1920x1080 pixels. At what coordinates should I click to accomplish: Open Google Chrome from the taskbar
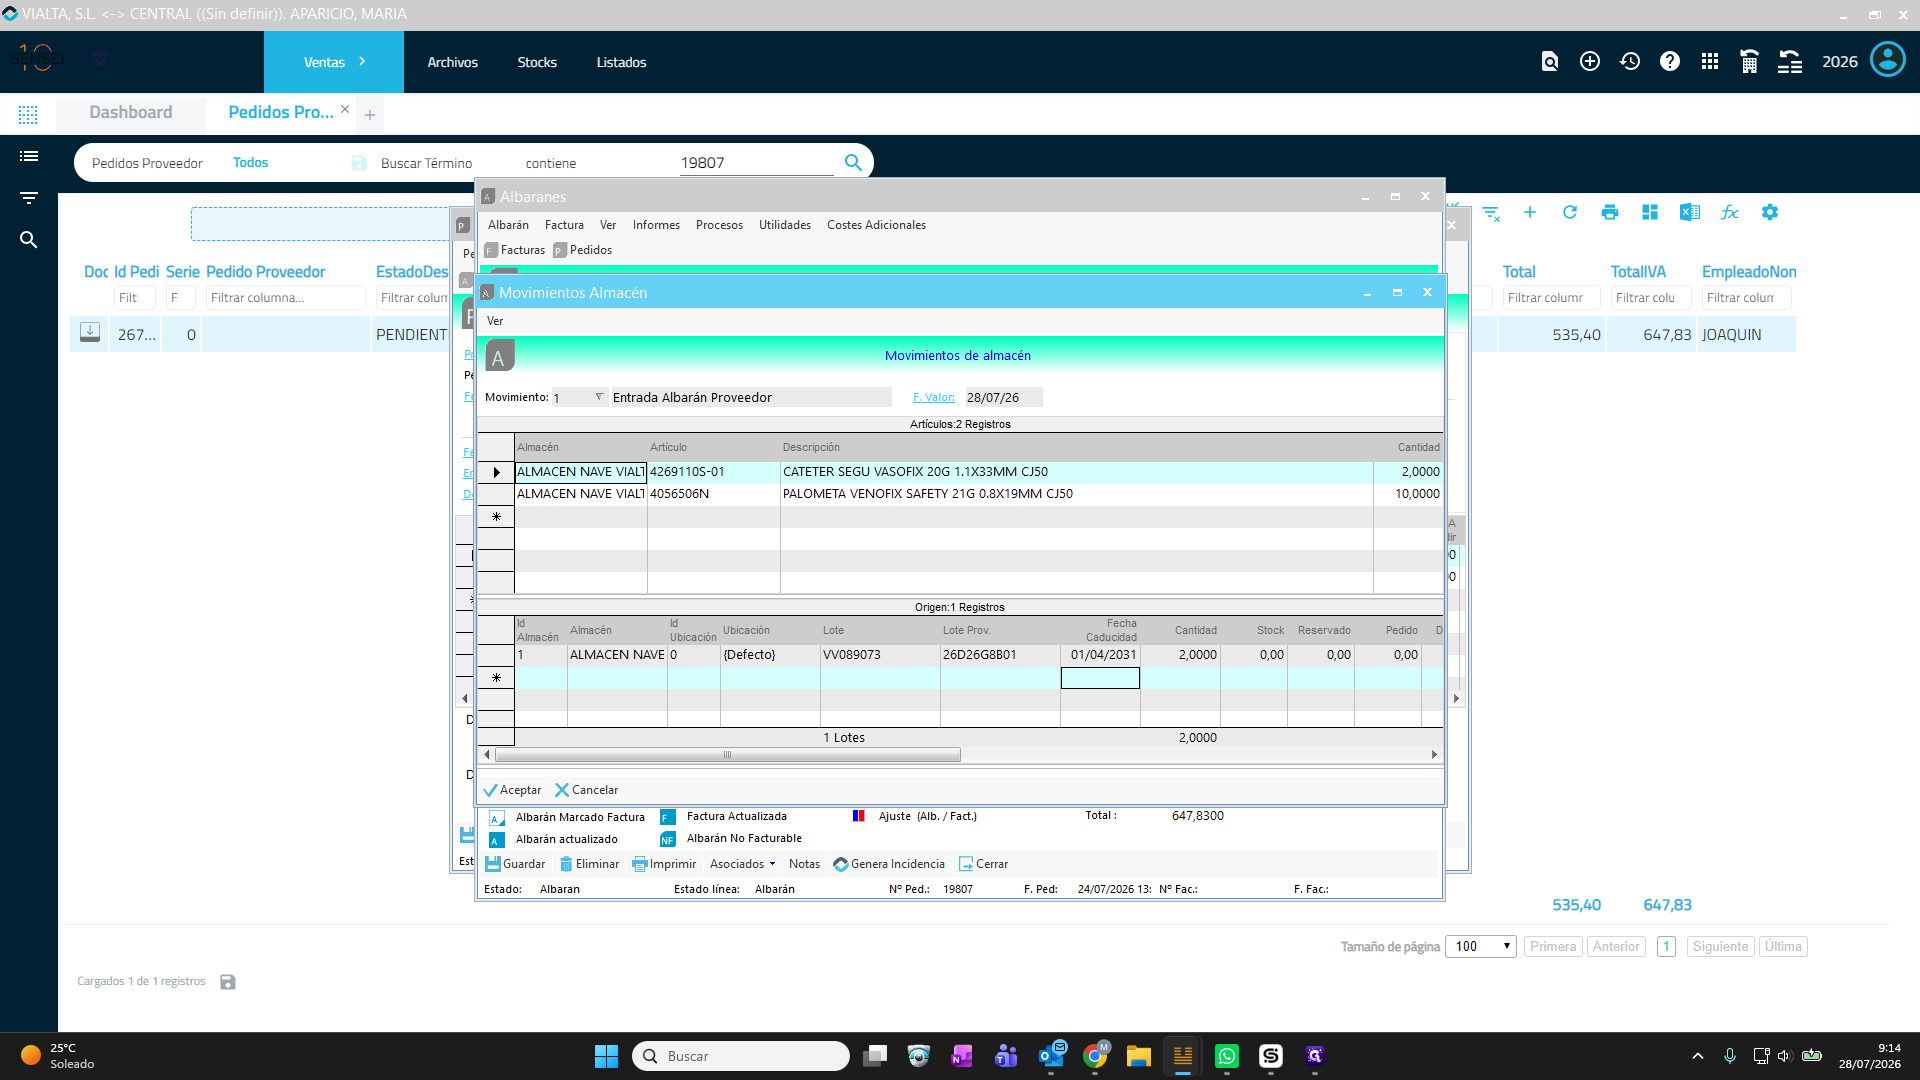pos(1095,1056)
